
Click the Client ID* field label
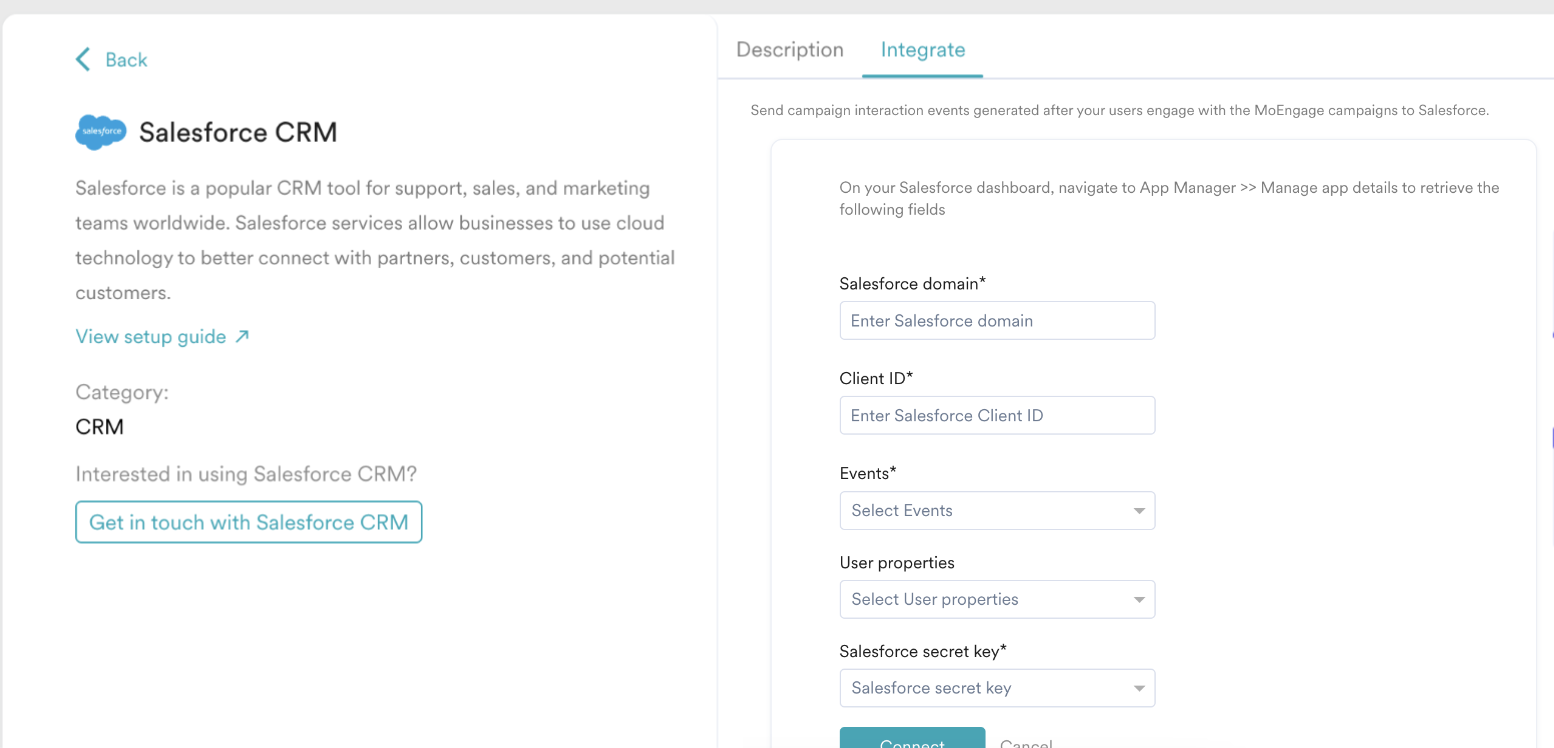(877, 378)
